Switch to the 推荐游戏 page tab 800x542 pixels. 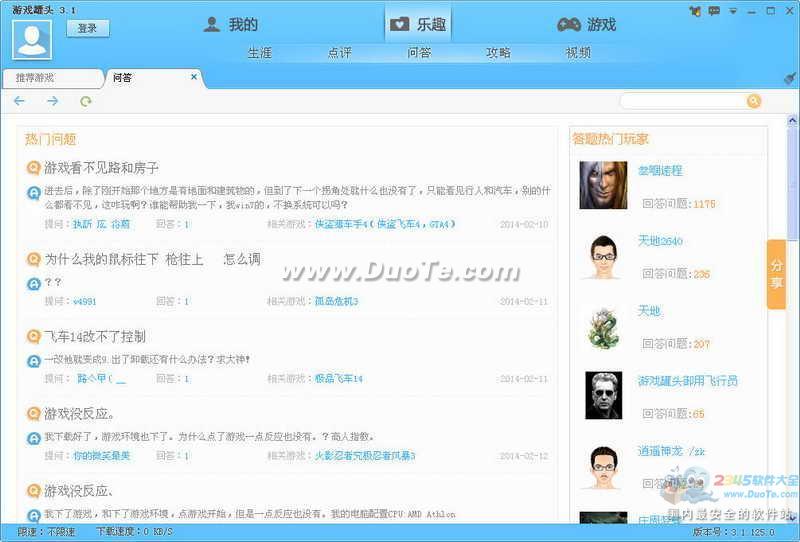[x=51, y=78]
